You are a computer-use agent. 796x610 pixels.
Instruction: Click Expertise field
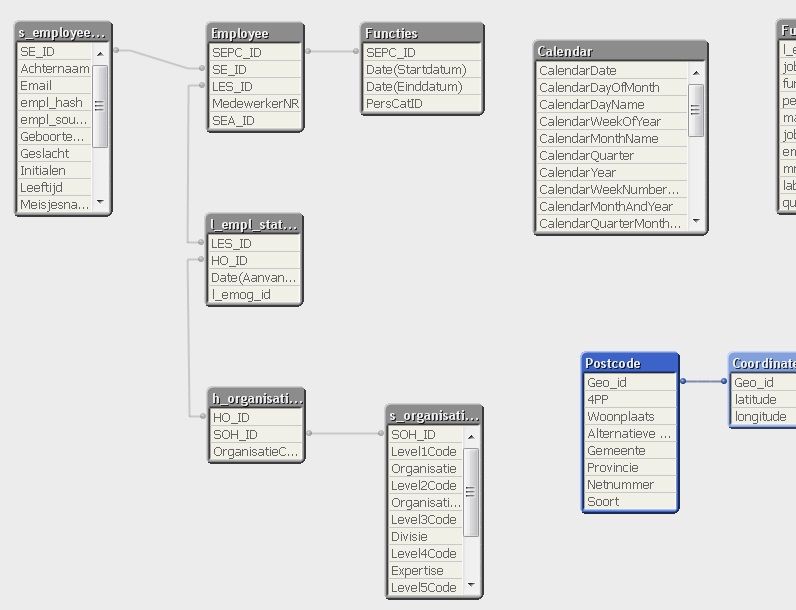(425, 571)
